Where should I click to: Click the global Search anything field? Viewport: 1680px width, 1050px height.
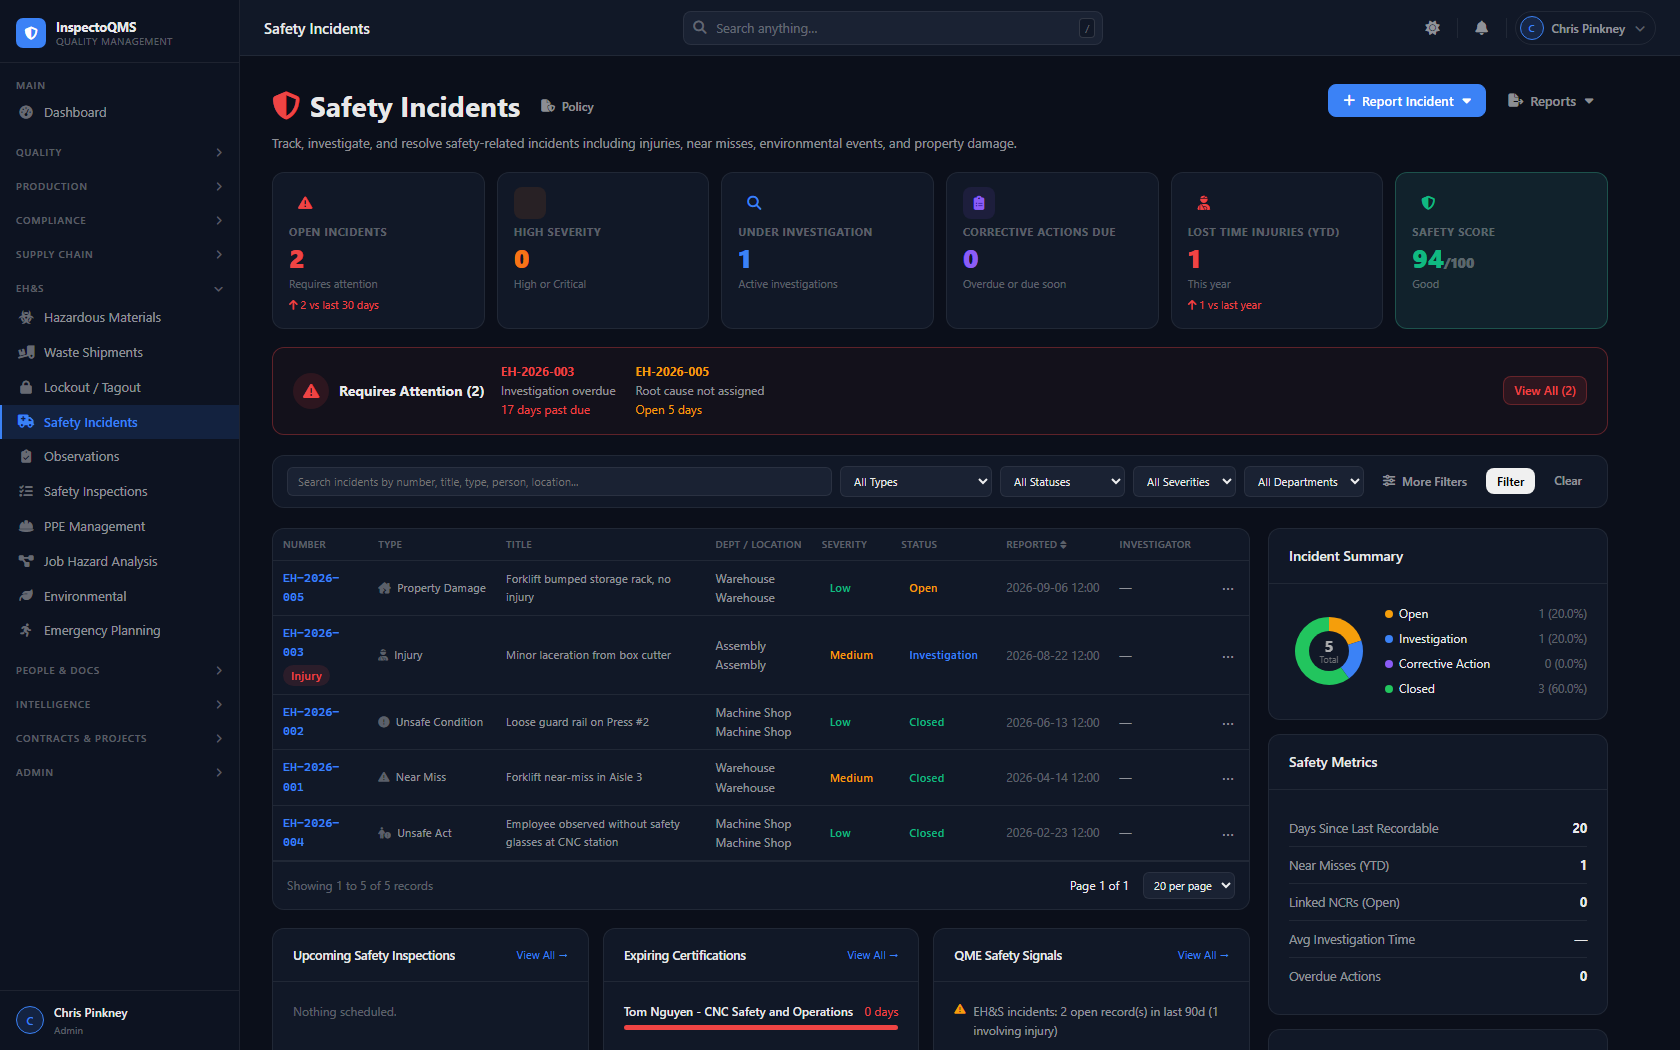893,28
